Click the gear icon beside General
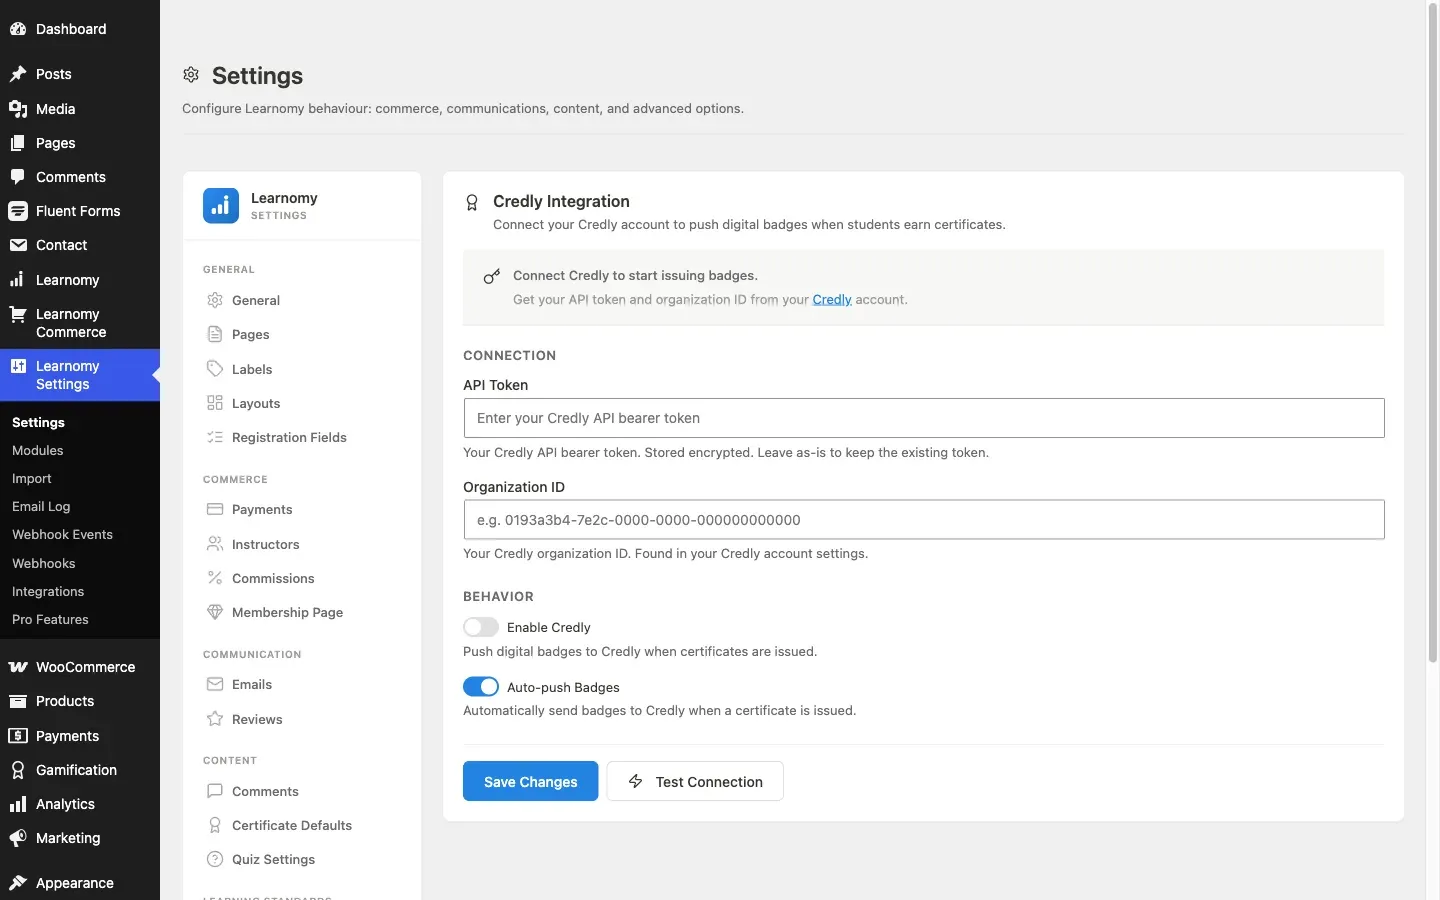This screenshot has width=1440, height=900. pyautogui.click(x=215, y=300)
